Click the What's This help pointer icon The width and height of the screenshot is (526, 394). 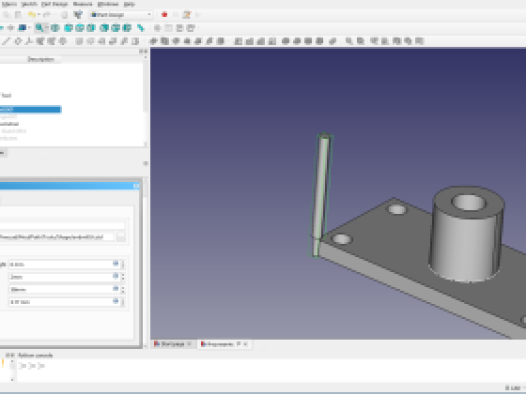[78, 15]
